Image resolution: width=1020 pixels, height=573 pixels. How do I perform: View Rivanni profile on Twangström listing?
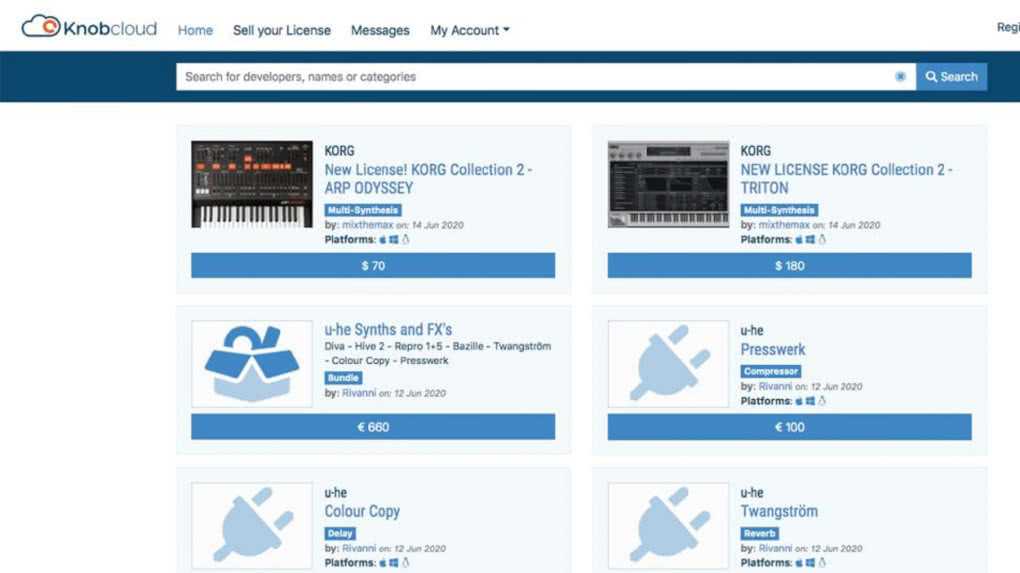[x=775, y=548]
